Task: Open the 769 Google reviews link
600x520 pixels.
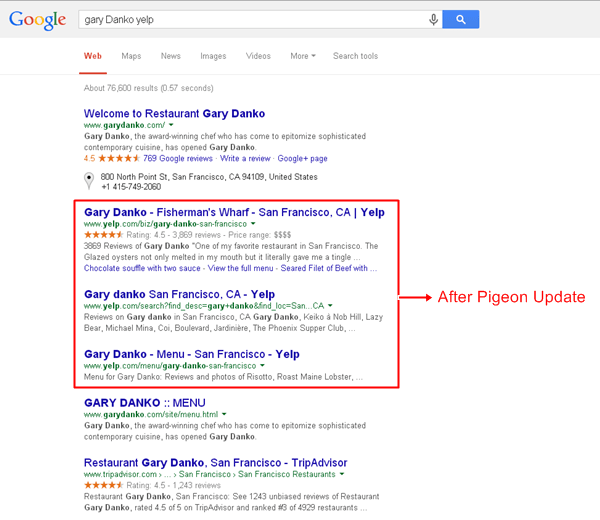Action: [178, 158]
